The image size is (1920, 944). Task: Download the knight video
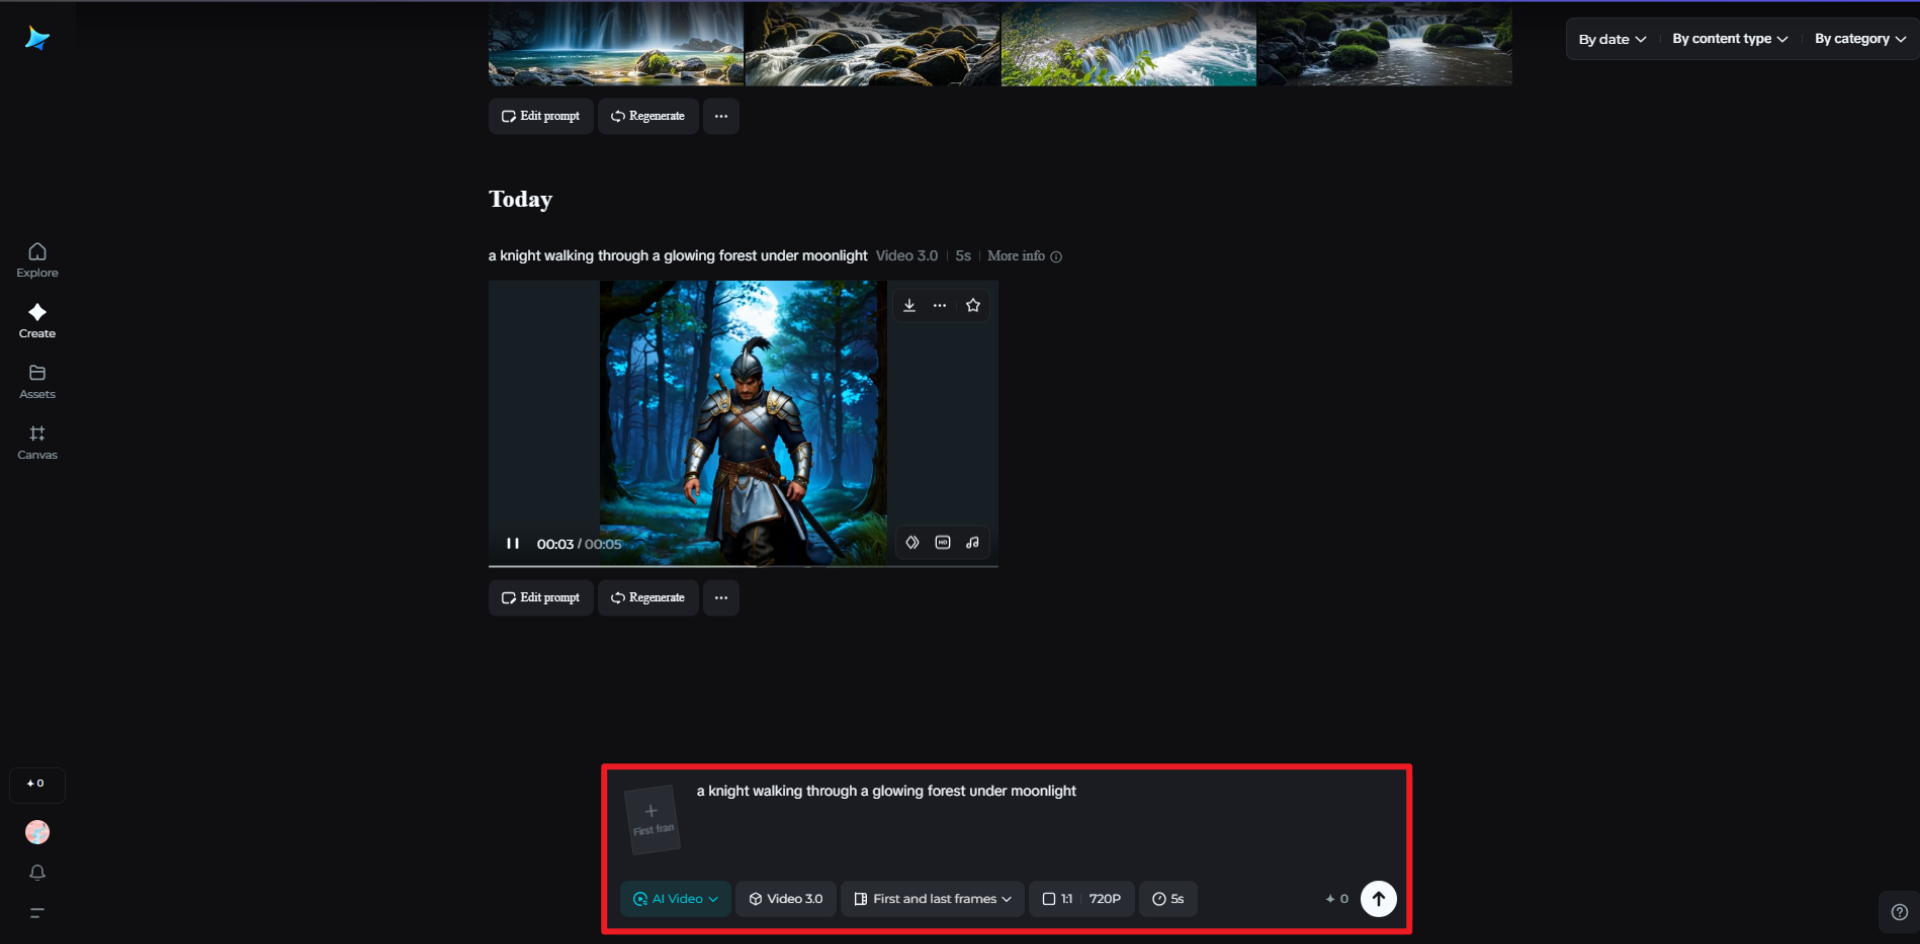(909, 305)
